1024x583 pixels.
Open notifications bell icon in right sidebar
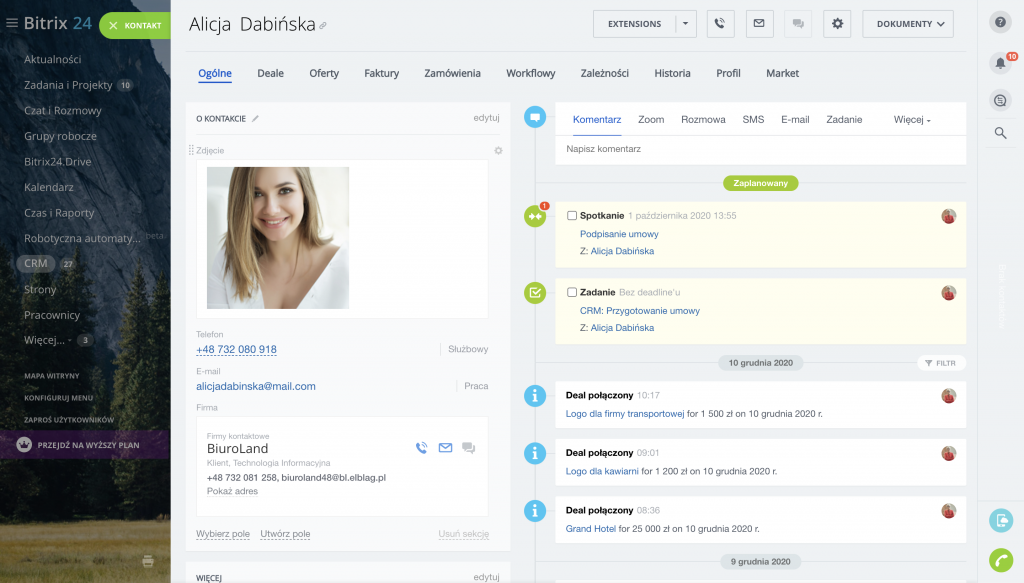click(x=1000, y=63)
